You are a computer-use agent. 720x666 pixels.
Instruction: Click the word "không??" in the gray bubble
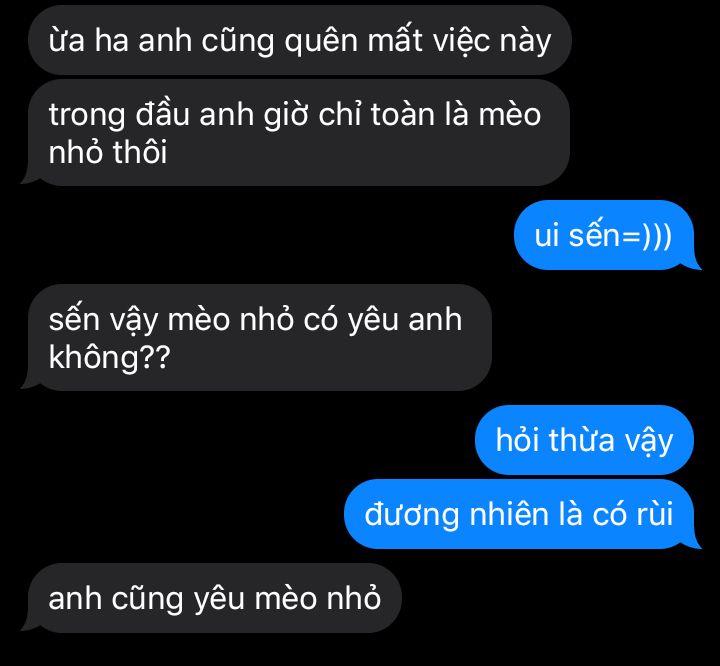(x=110, y=357)
